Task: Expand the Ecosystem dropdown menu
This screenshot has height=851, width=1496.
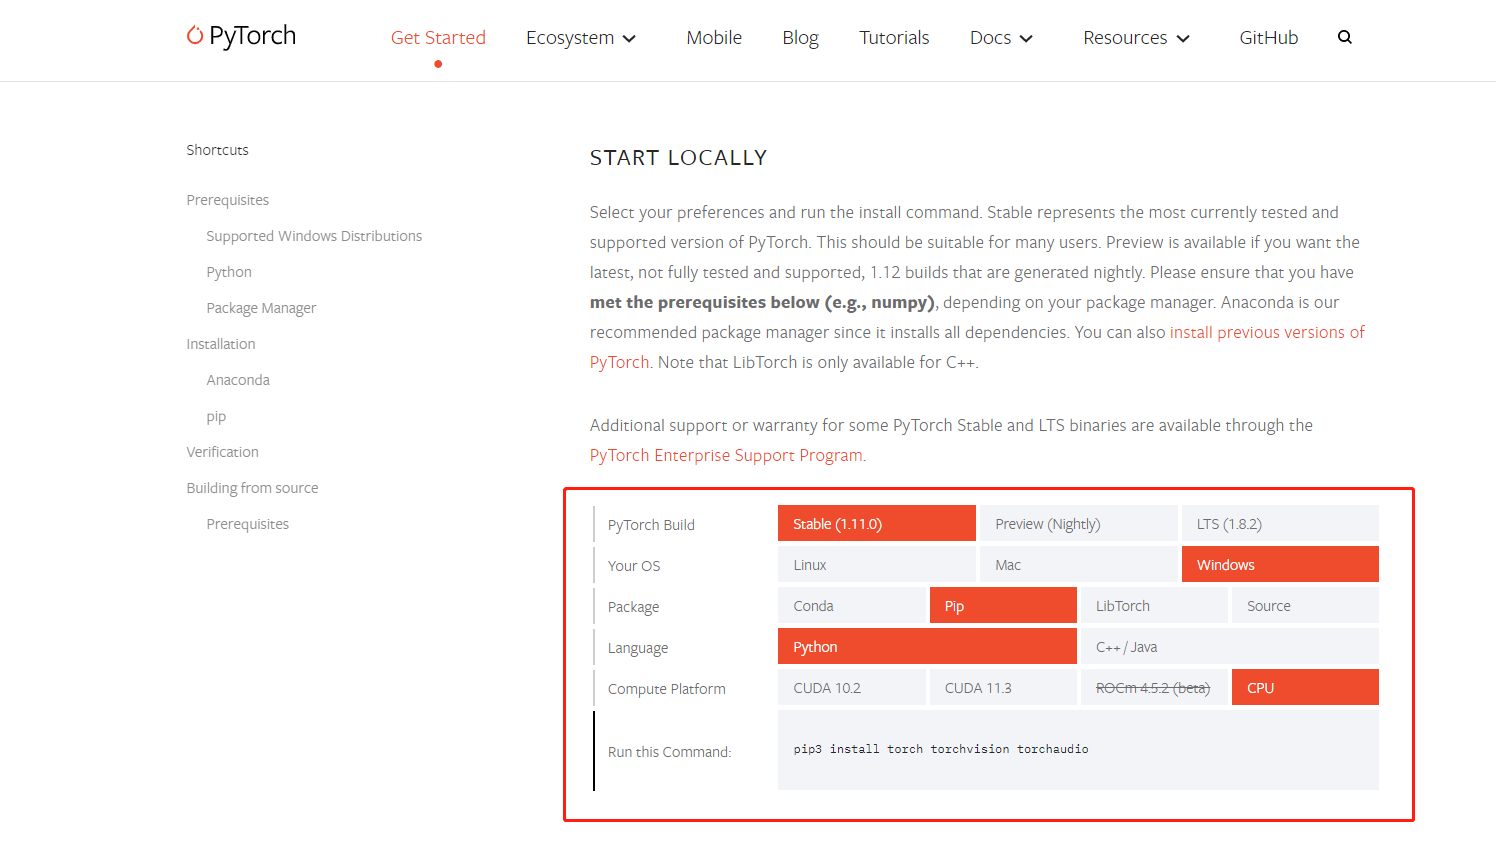Action: click(x=581, y=38)
